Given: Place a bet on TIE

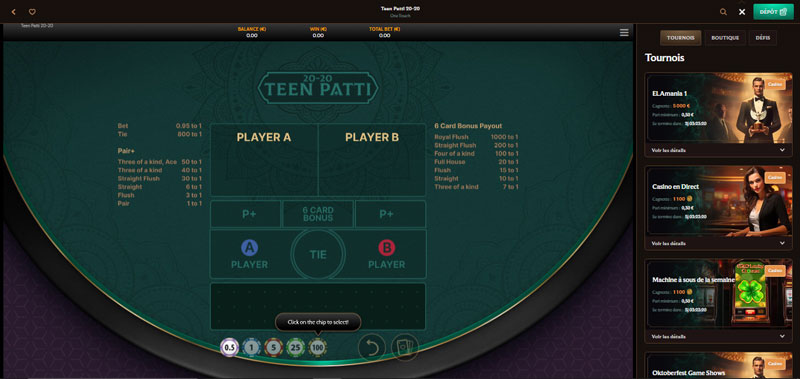Looking at the screenshot, I should 318,254.
